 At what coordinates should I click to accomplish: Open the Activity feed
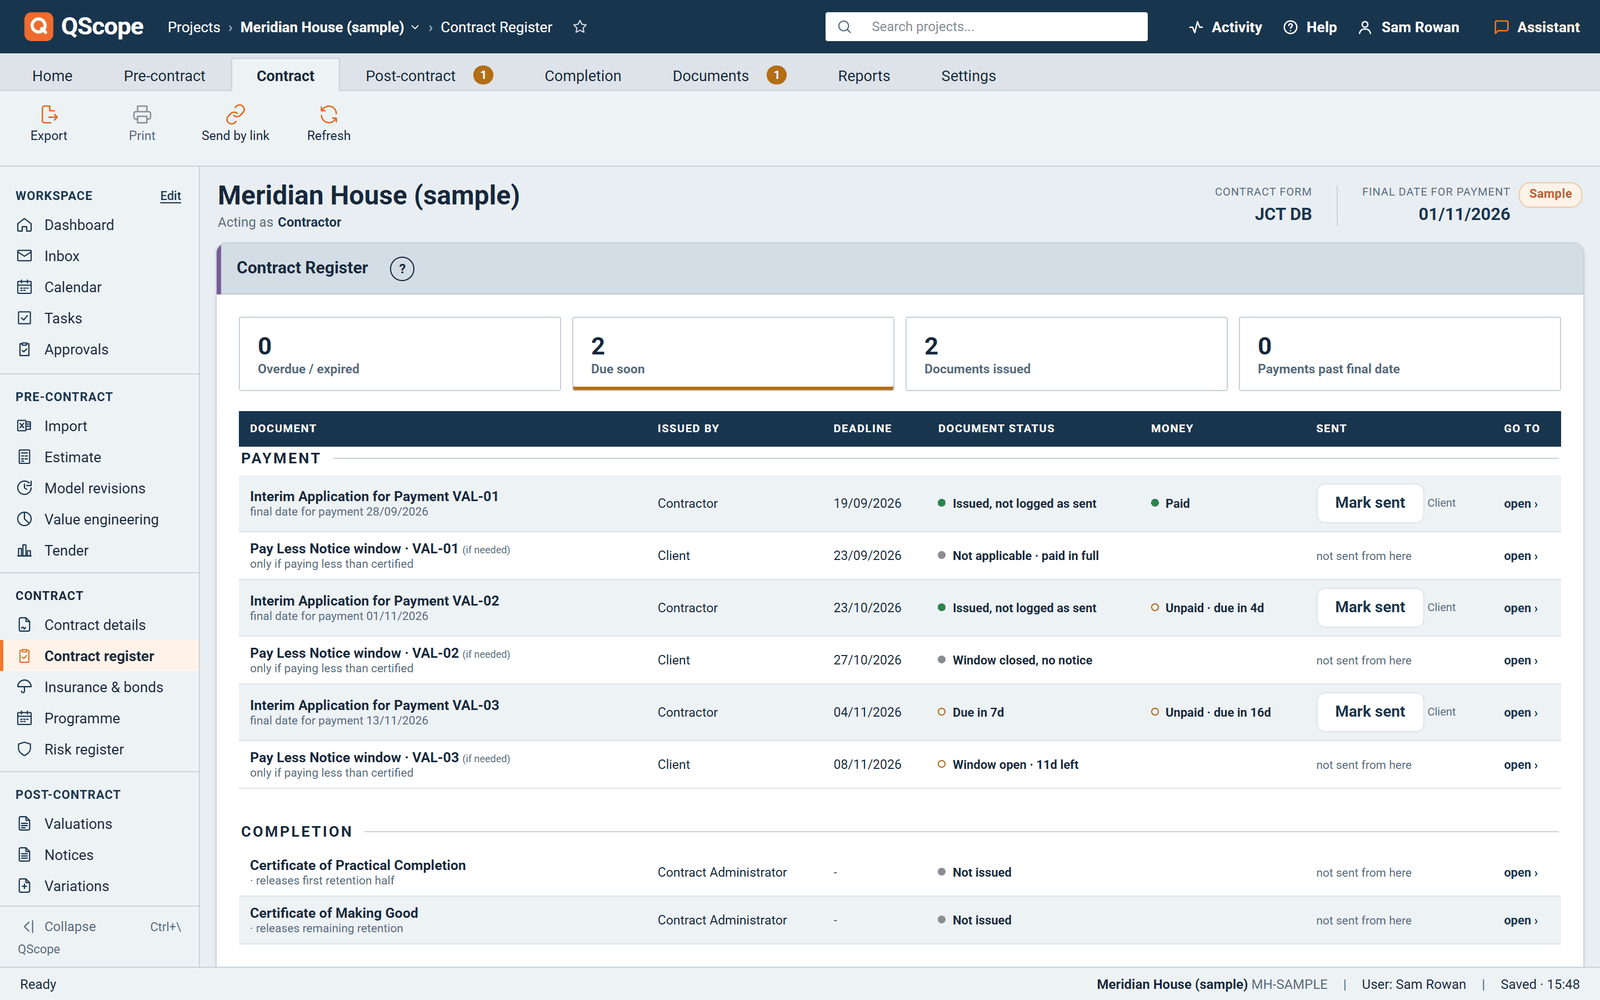click(x=1225, y=27)
